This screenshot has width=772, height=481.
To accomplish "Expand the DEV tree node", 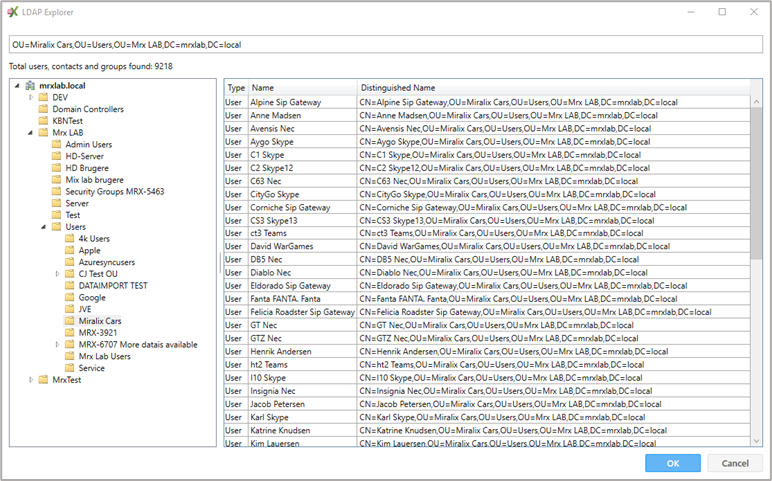I will 31,97.
